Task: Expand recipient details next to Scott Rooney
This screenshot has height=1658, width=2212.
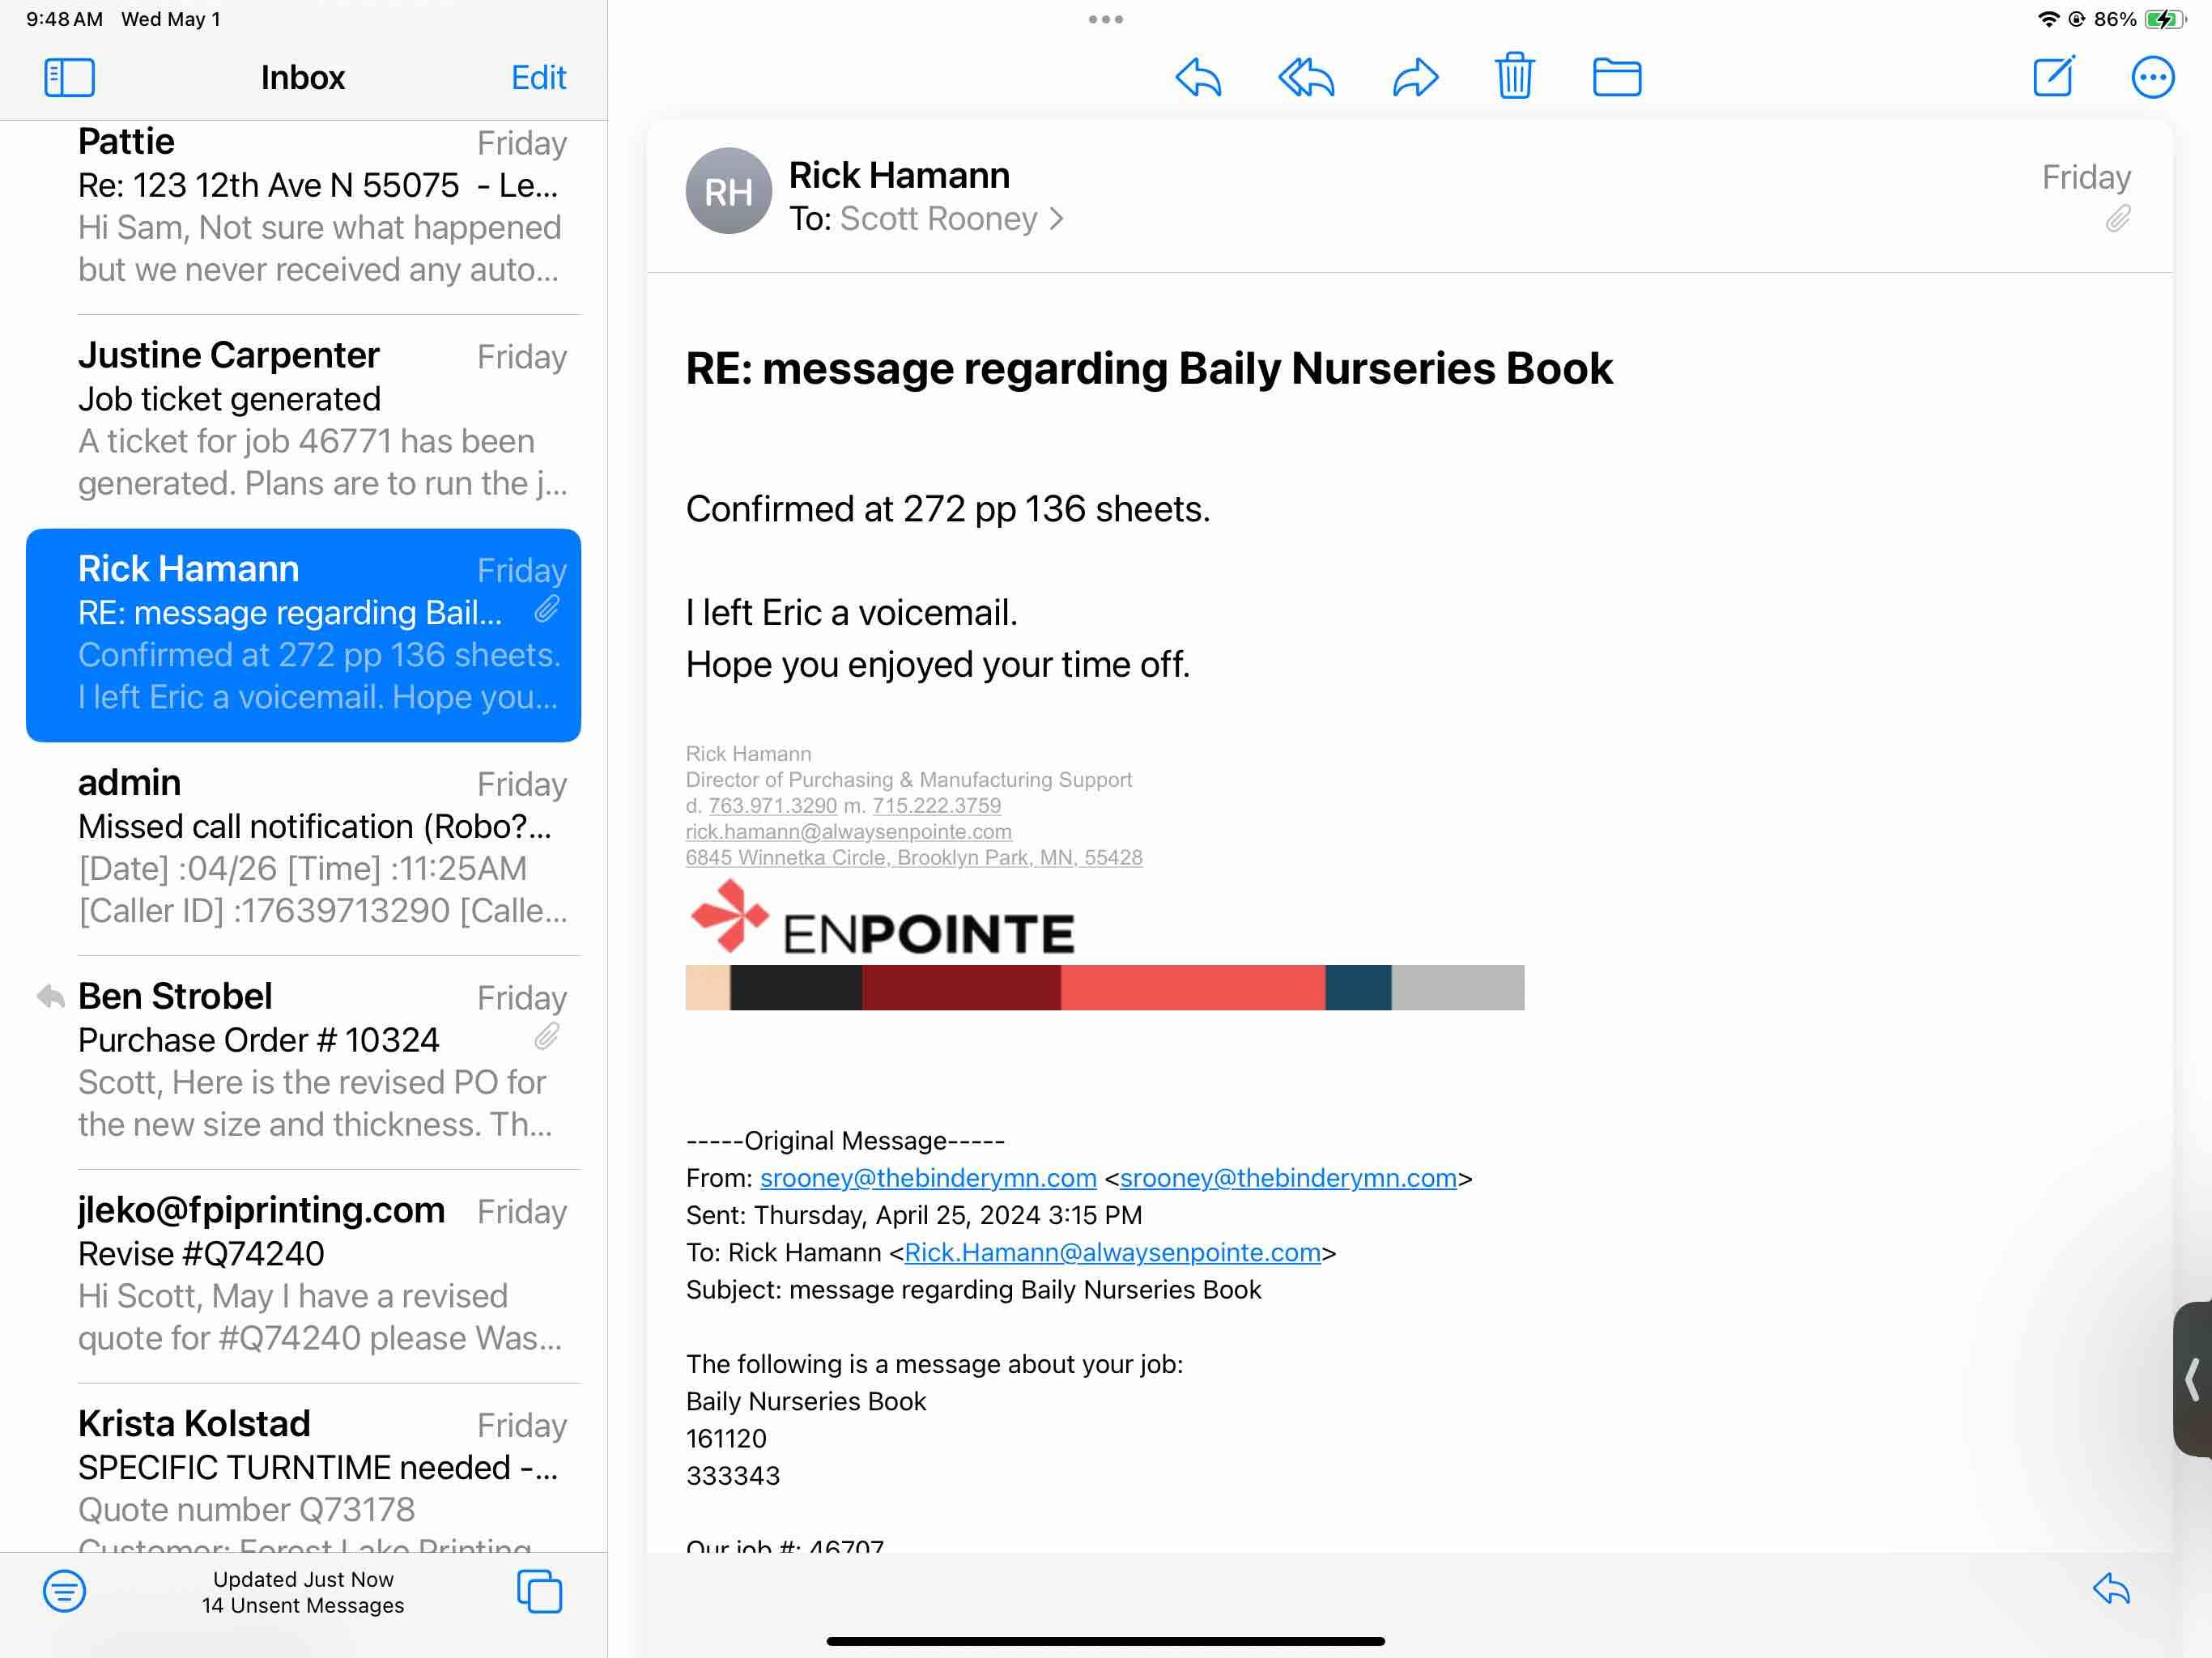Action: tap(1056, 218)
